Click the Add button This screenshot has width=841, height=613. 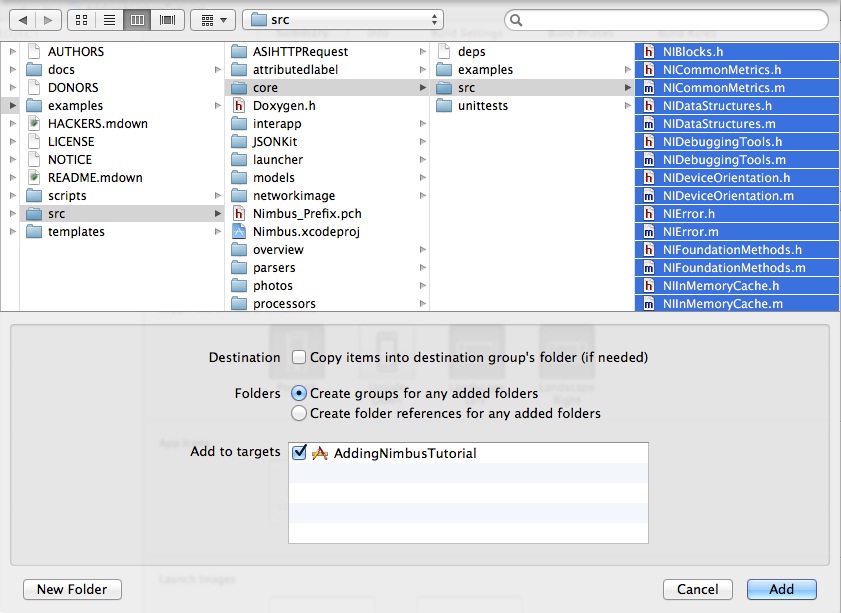coord(781,589)
